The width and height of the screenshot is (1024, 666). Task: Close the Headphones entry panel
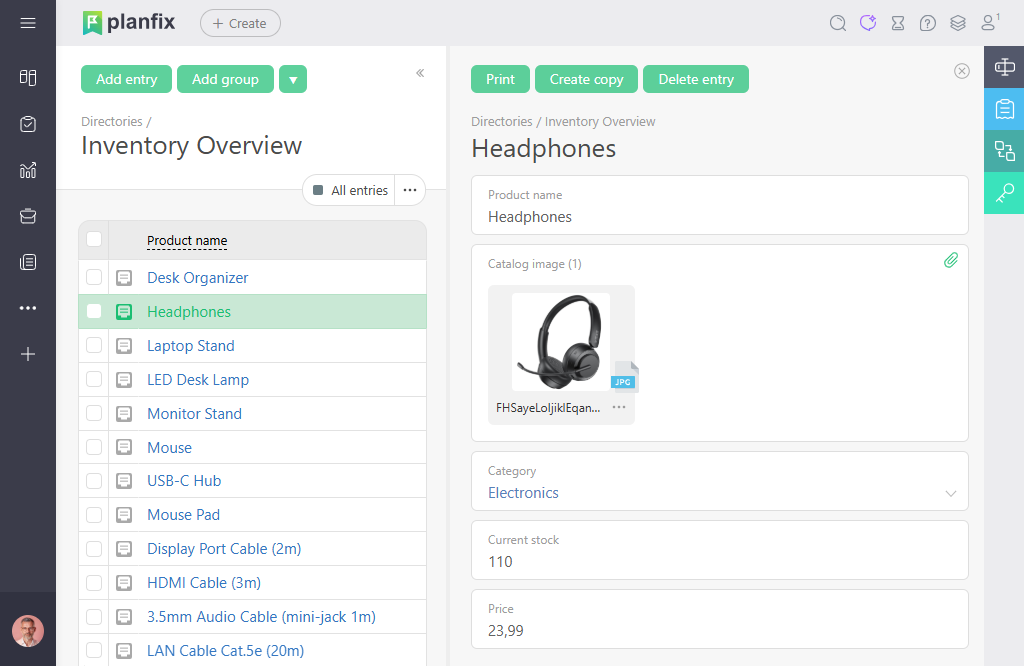click(x=961, y=71)
